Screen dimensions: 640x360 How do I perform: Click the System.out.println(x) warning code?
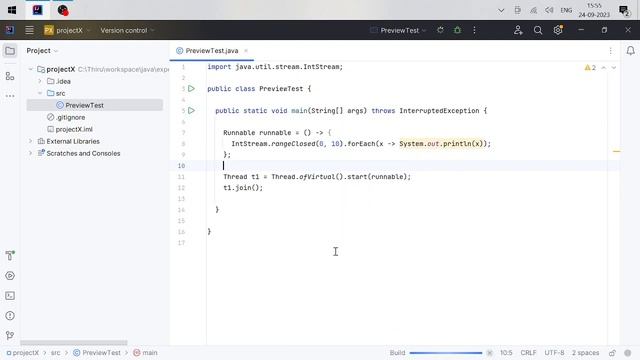point(441,144)
